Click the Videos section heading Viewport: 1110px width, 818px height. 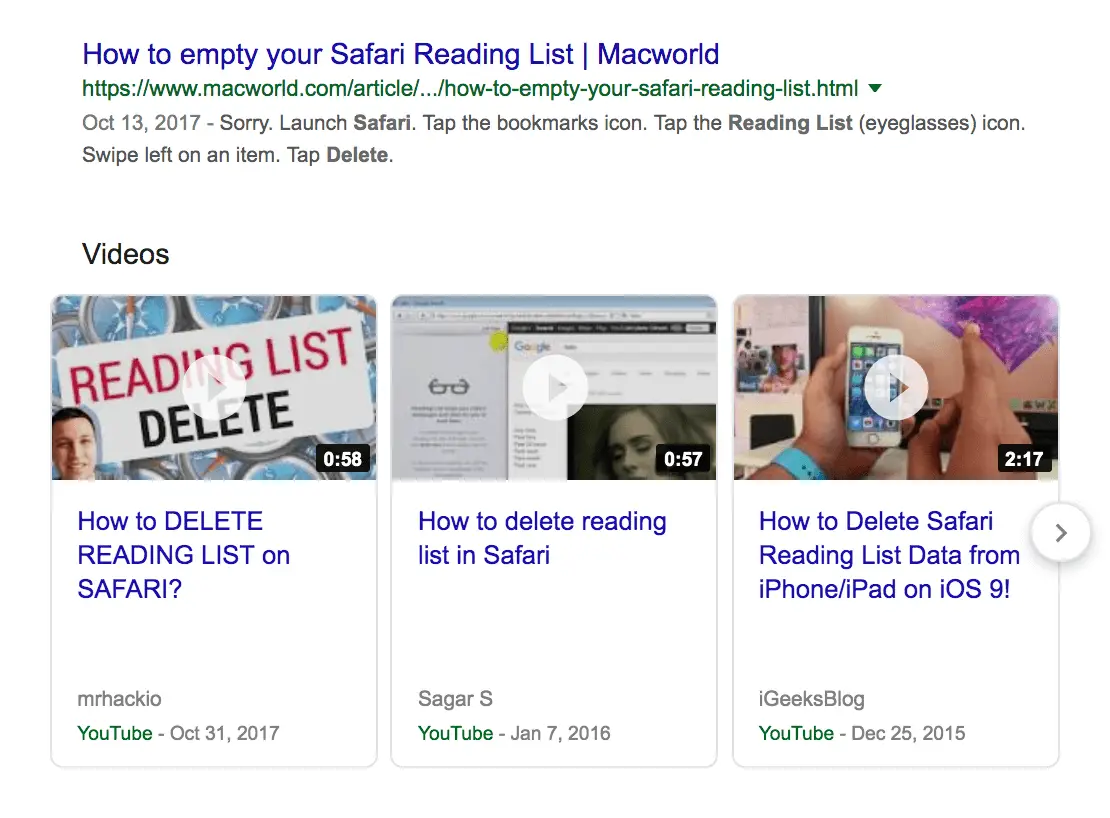[126, 254]
